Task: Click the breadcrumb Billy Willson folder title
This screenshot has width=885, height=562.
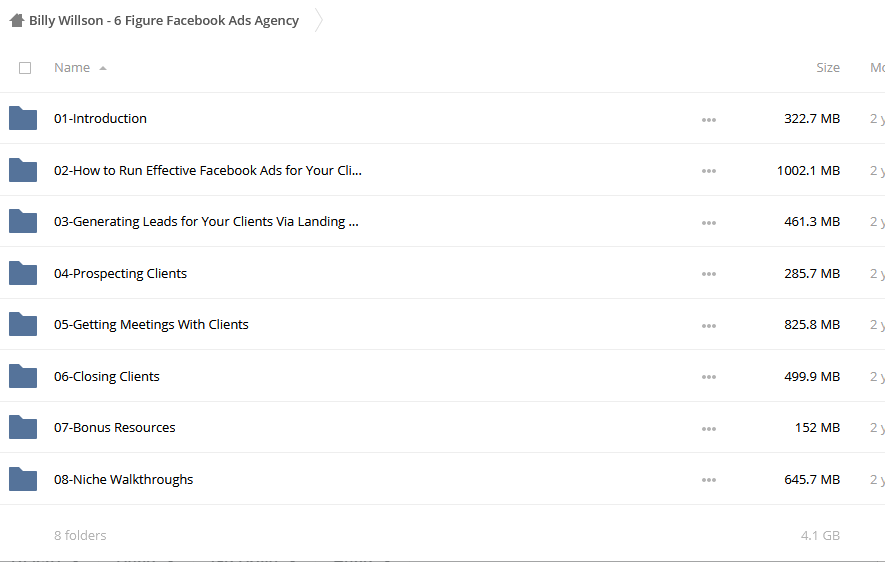Action: tap(164, 20)
